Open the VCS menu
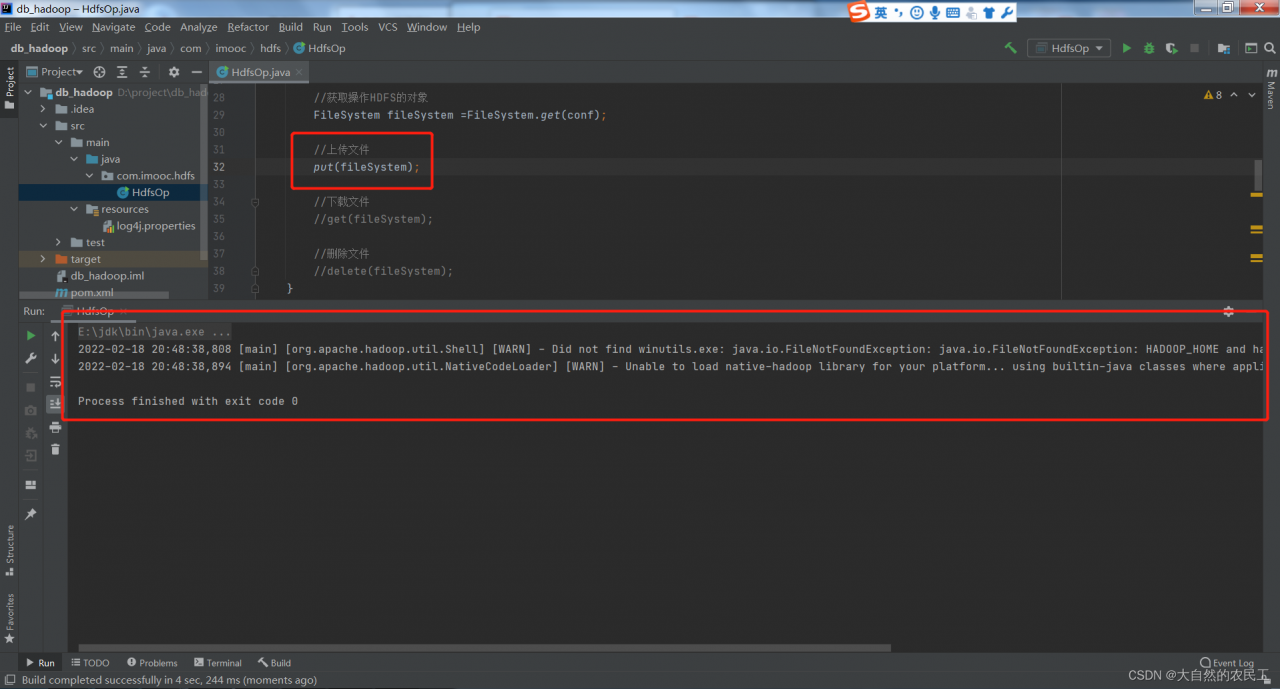 pos(387,27)
